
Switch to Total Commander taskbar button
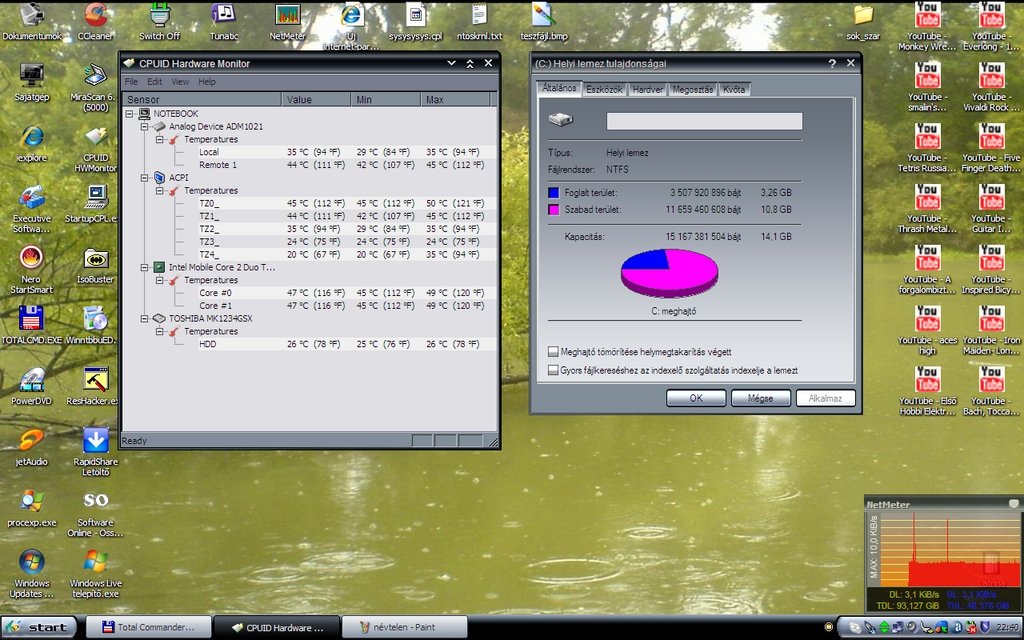pos(148,627)
